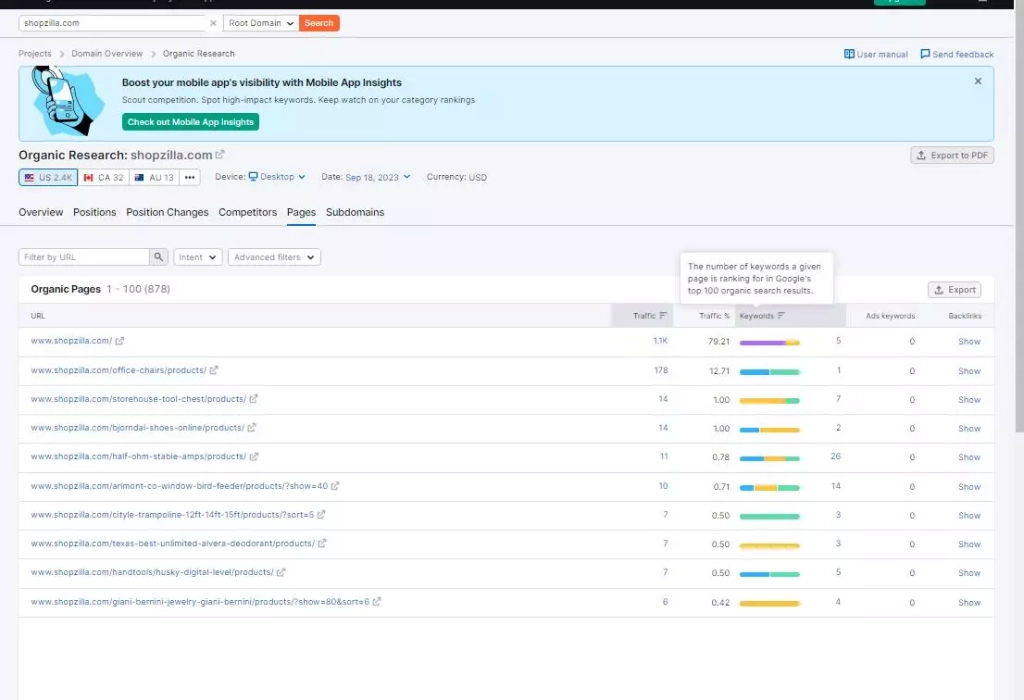
Task: Click the 79.21 traffic percent value
Action: point(718,342)
